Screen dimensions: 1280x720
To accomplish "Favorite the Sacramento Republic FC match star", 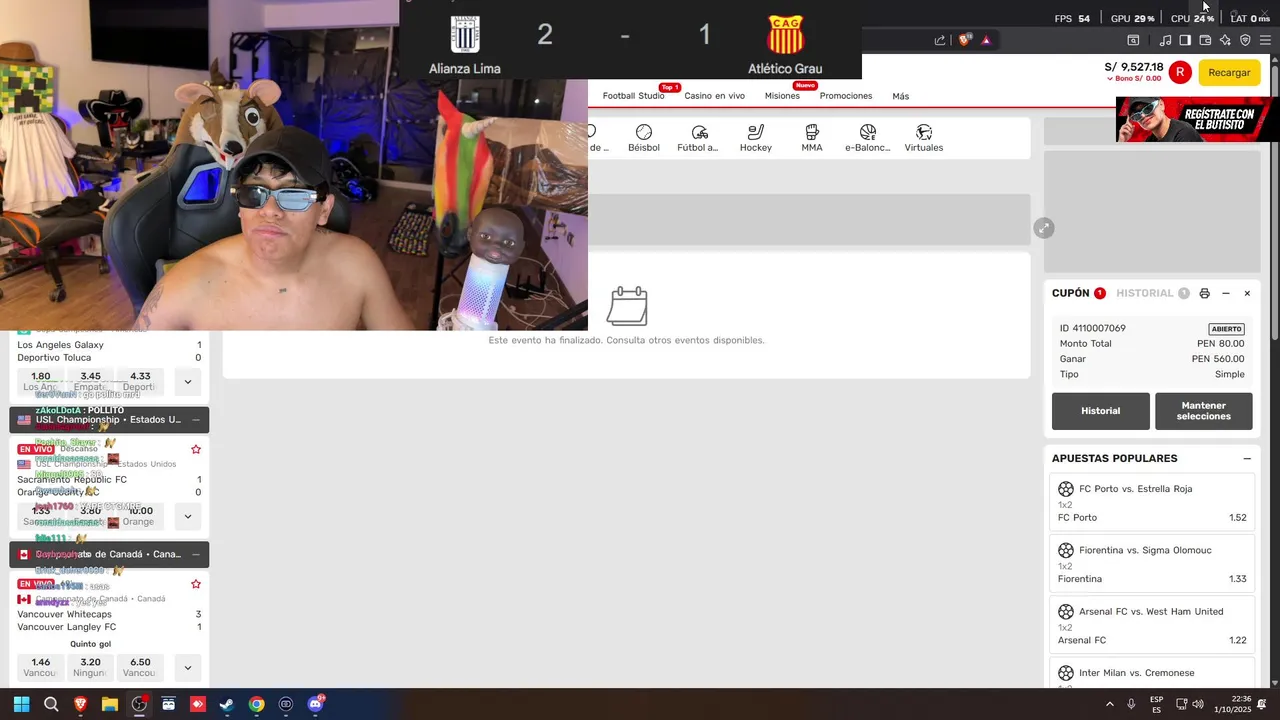I will pos(196,449).
